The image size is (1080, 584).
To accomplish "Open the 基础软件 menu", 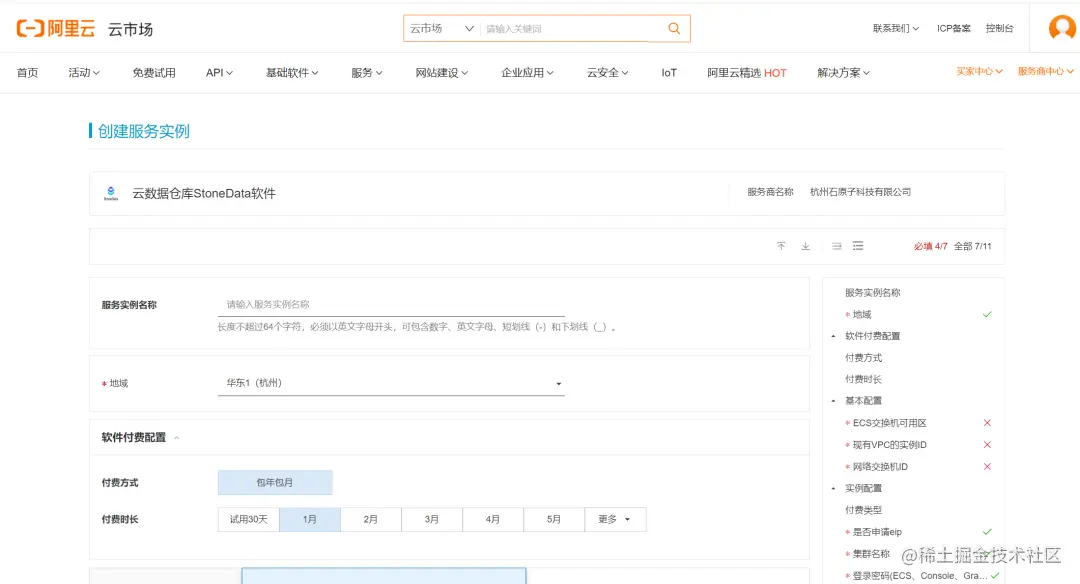I will [x=292, y=72].
